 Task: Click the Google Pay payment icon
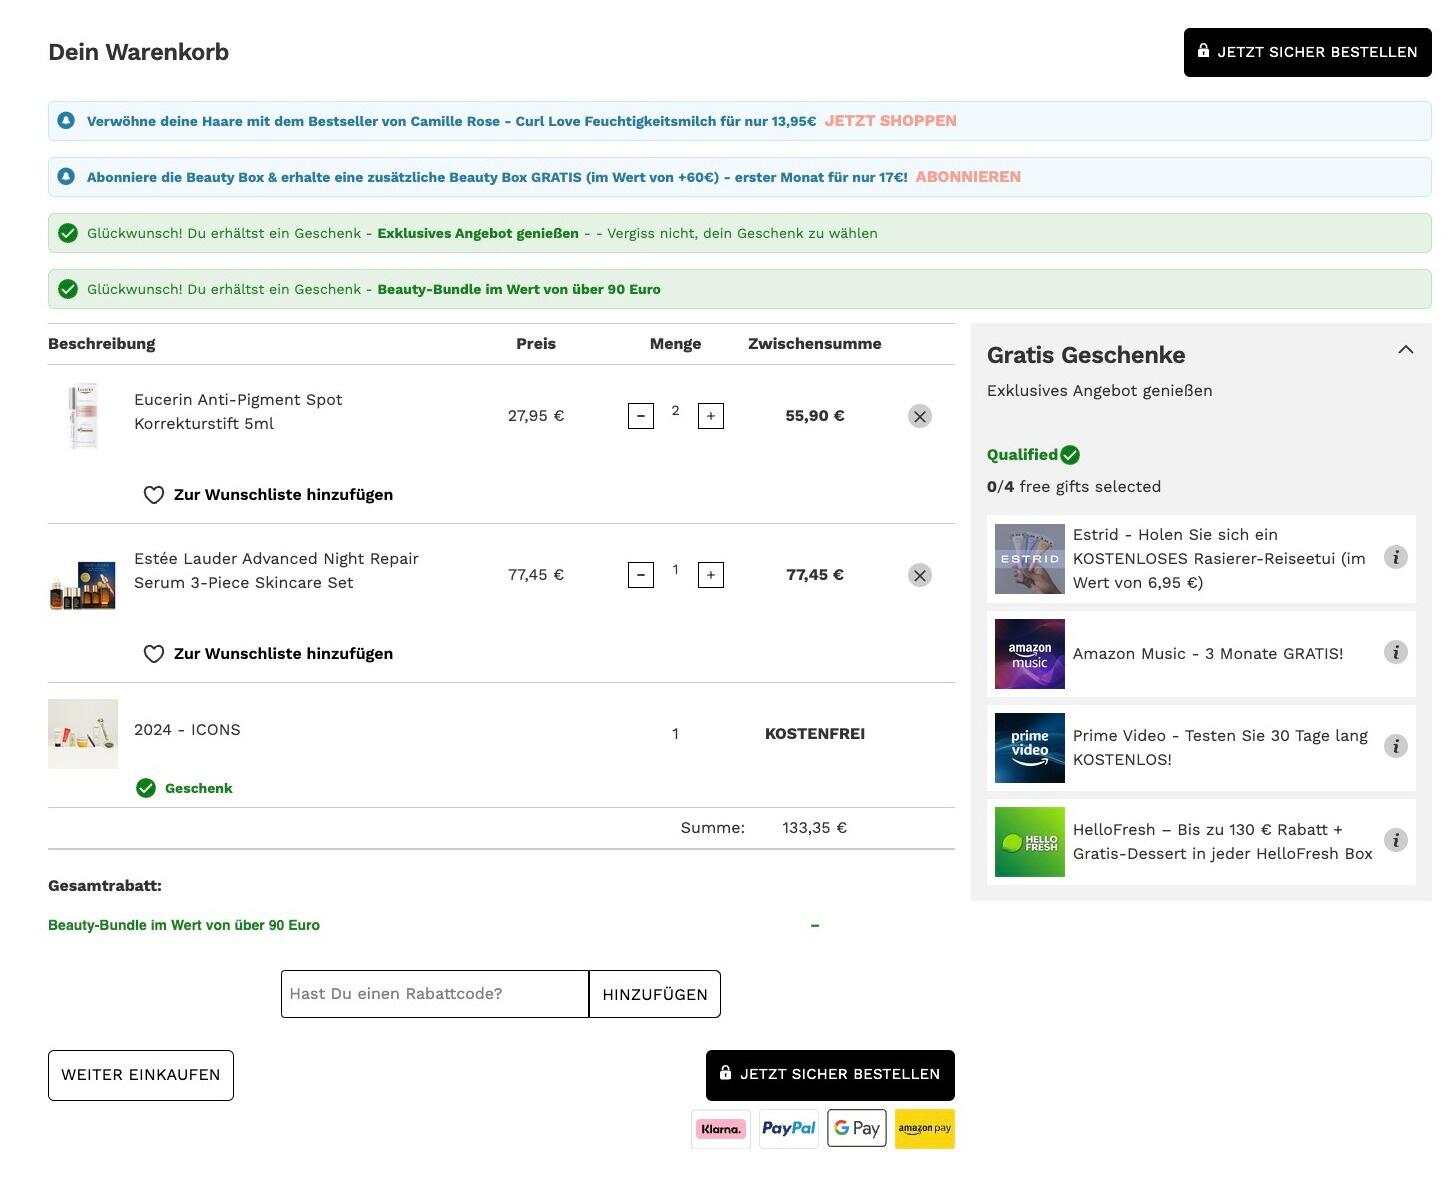click(857, 1129)
